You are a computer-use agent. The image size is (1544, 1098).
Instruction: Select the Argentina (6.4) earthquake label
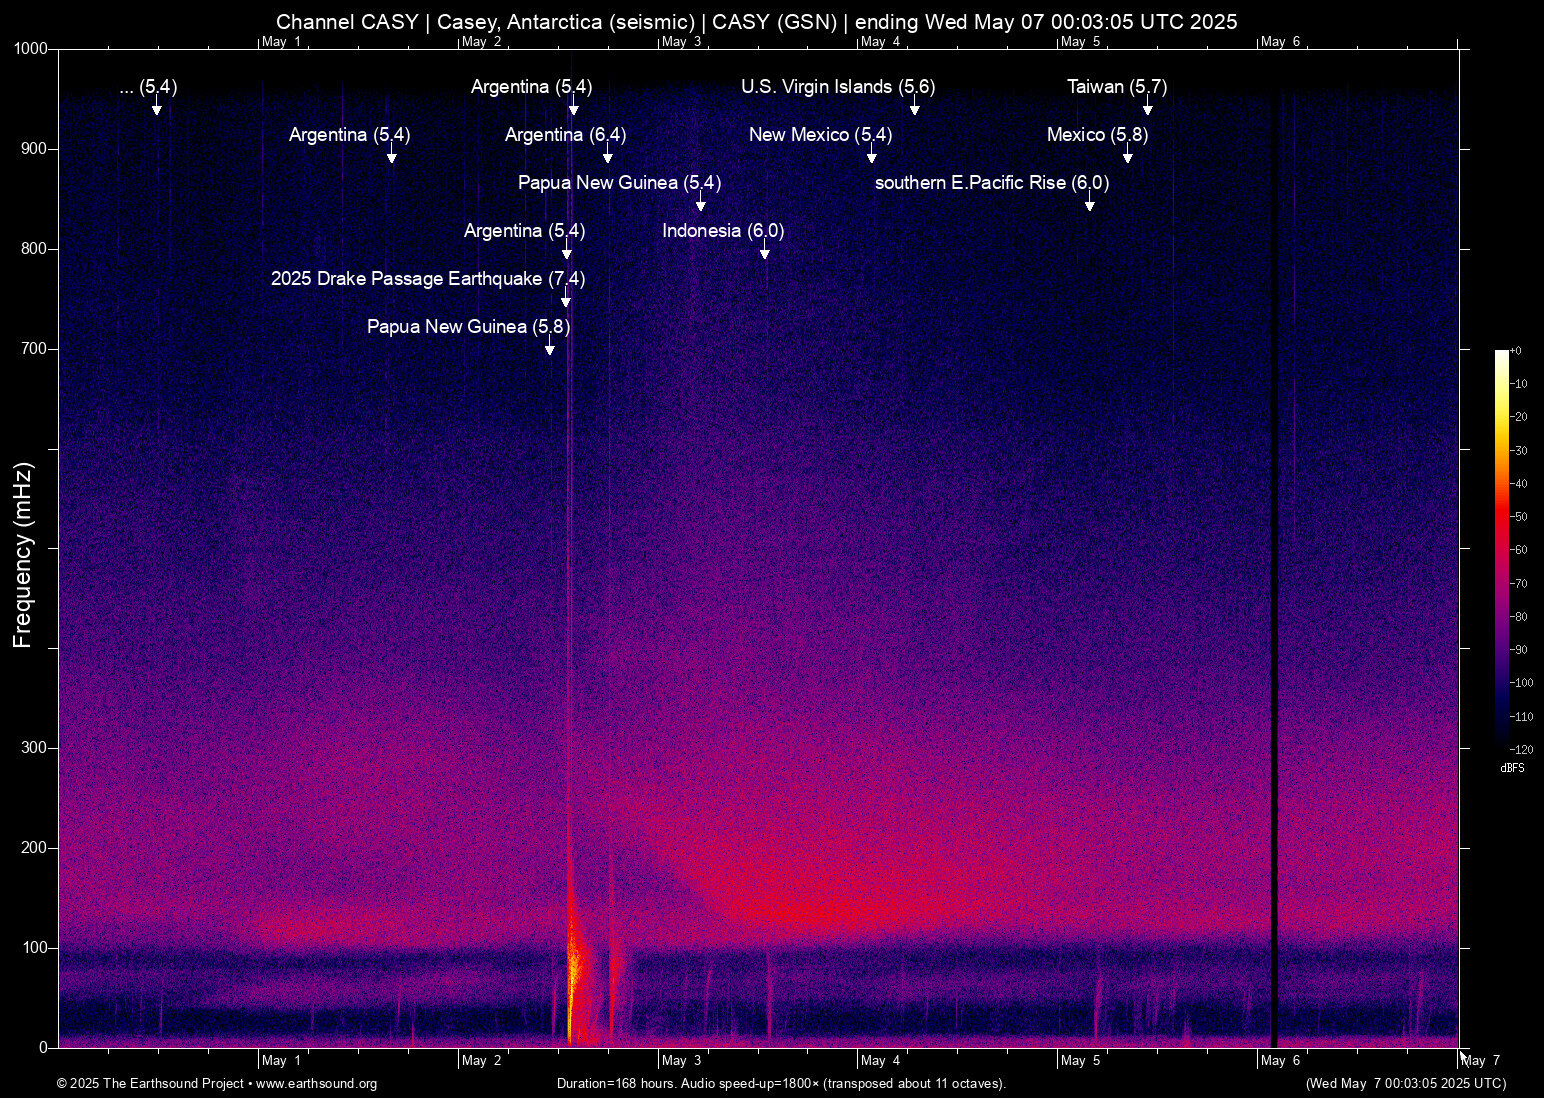pyautogui.click(x=565, y=134)
